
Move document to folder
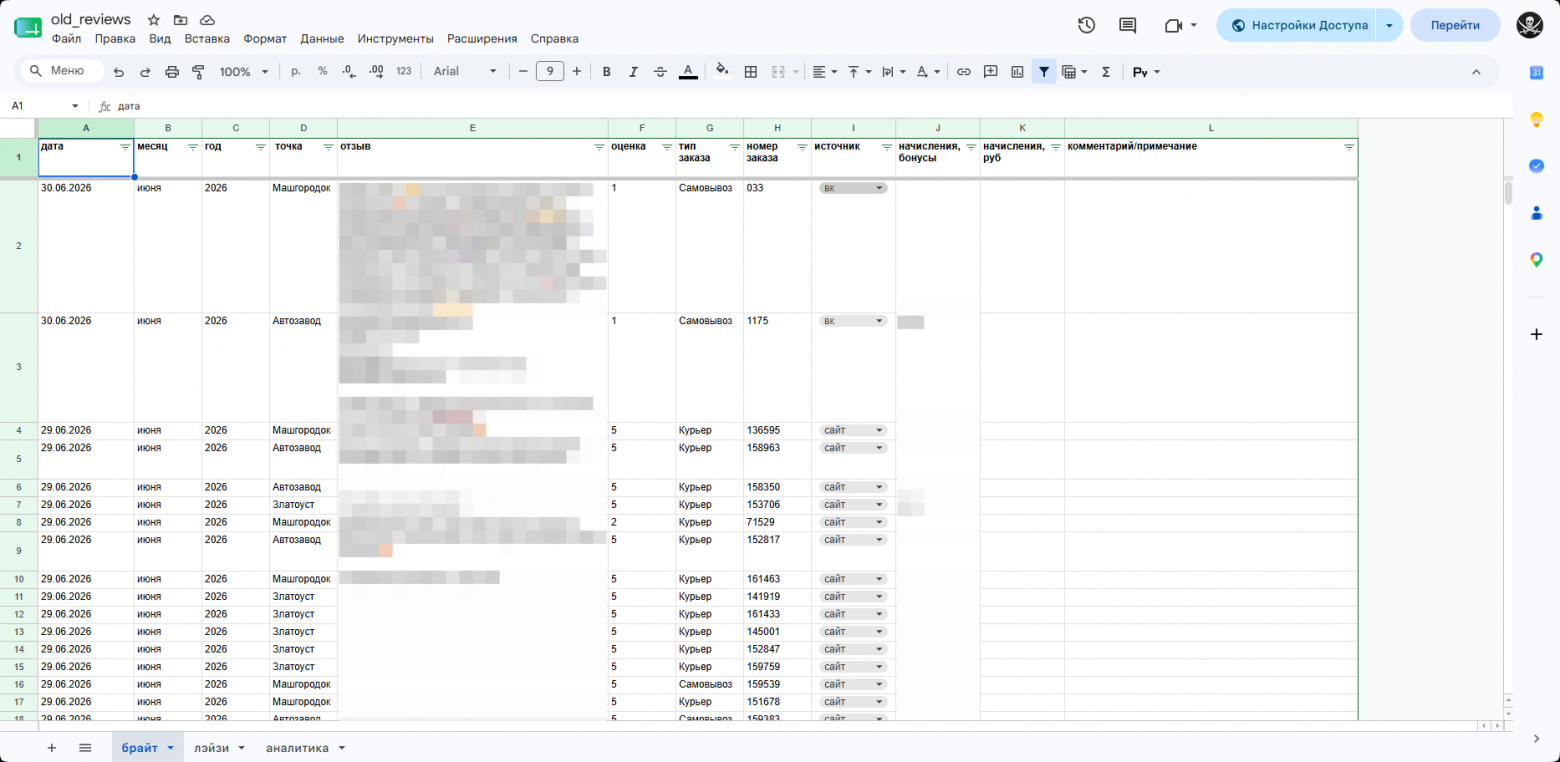pos(180,20)
